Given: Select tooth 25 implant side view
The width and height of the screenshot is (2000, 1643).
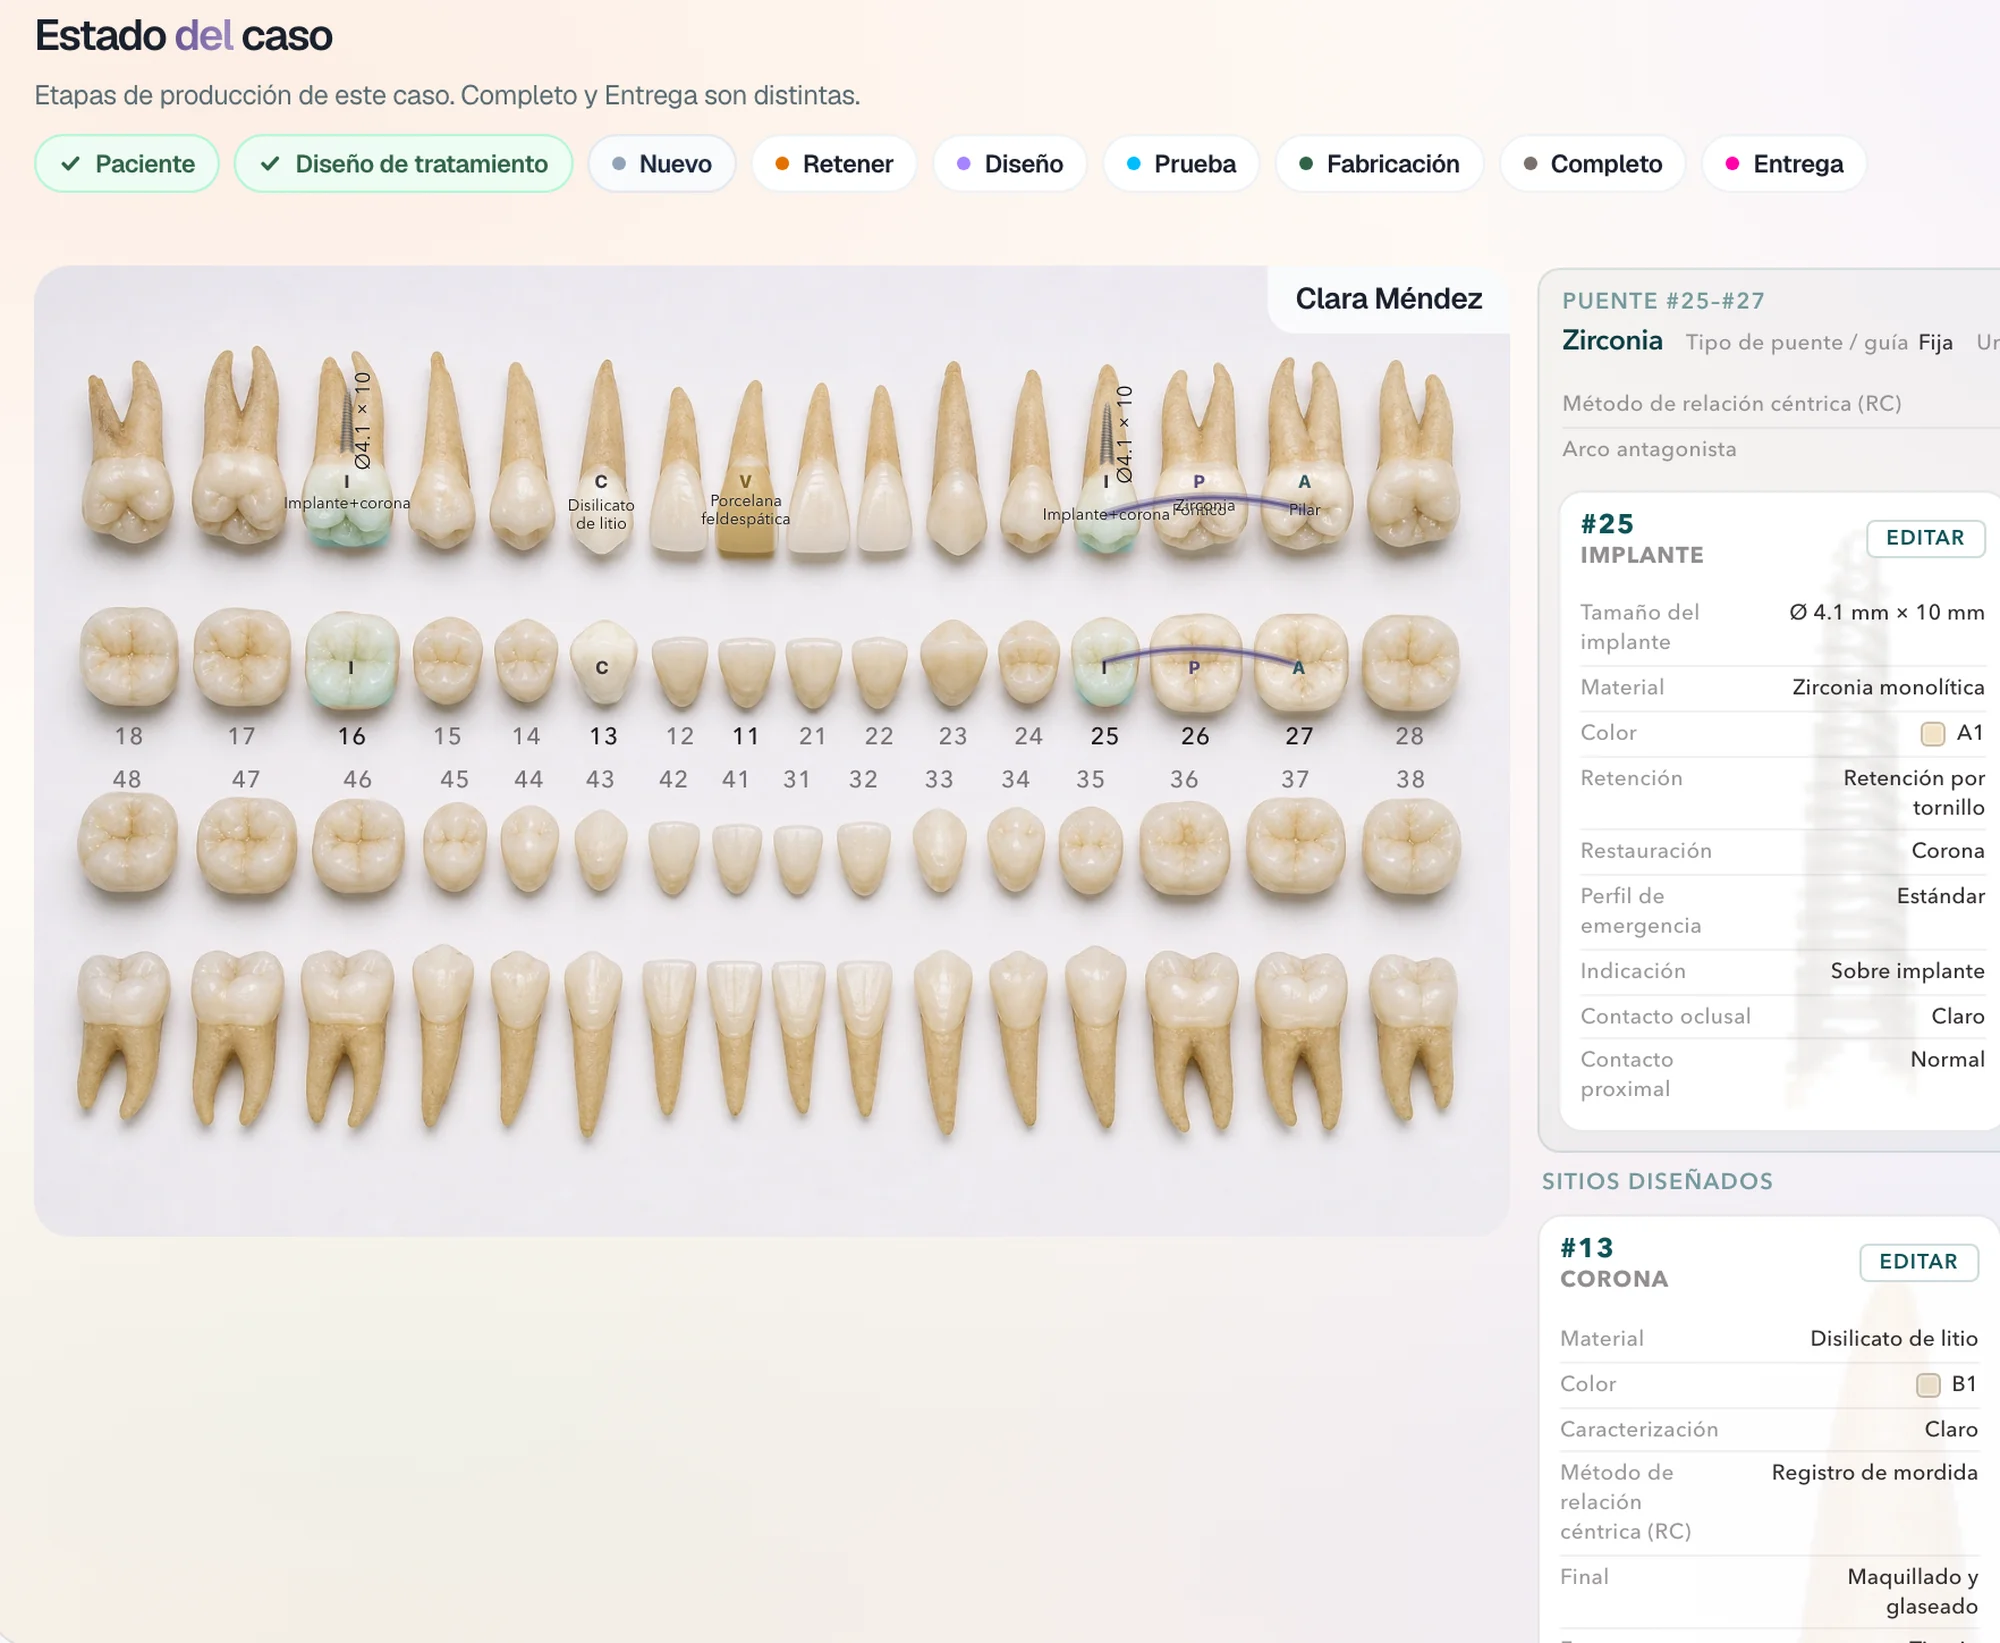Looking at the screenshot, I should click(1106, 458).
